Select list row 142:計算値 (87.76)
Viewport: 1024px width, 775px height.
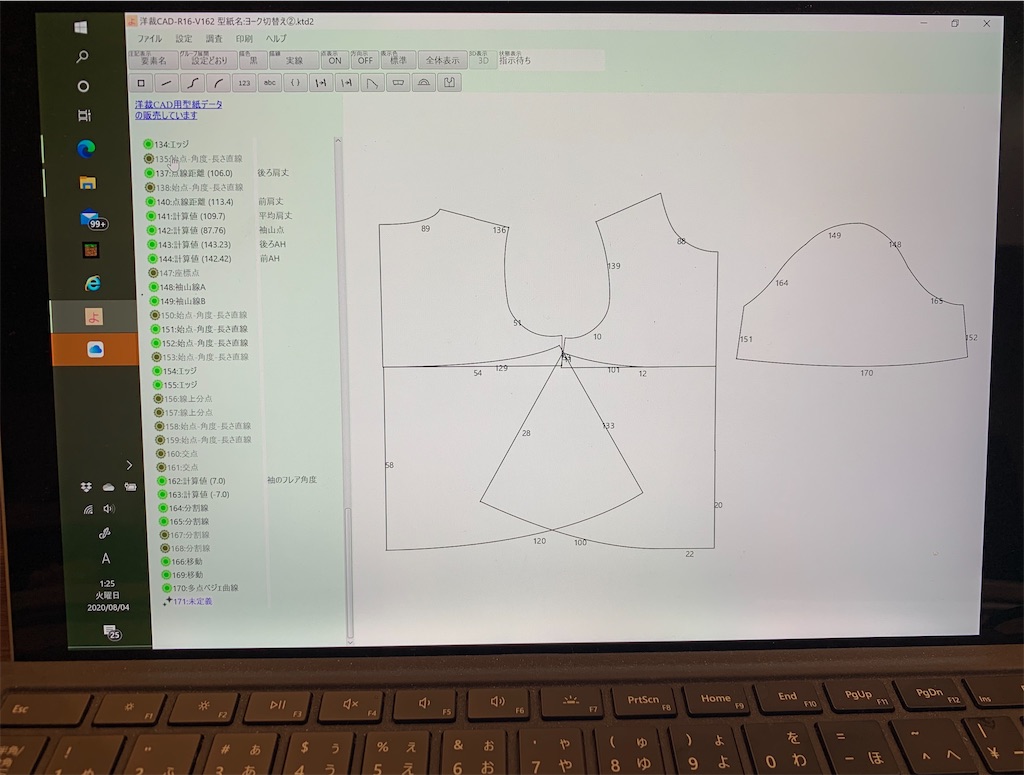(187, 230)
